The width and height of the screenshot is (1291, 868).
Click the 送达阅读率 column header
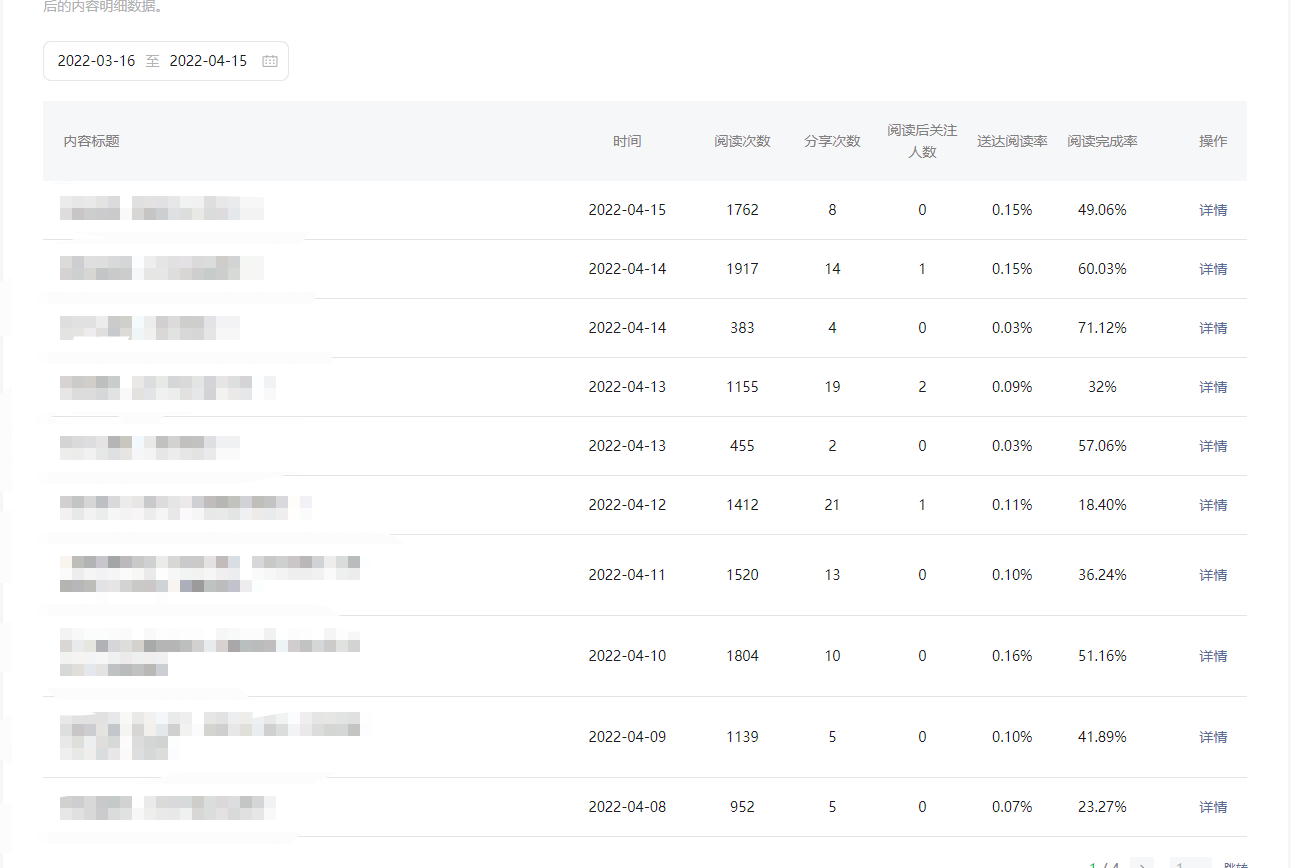coord(1012,141)
